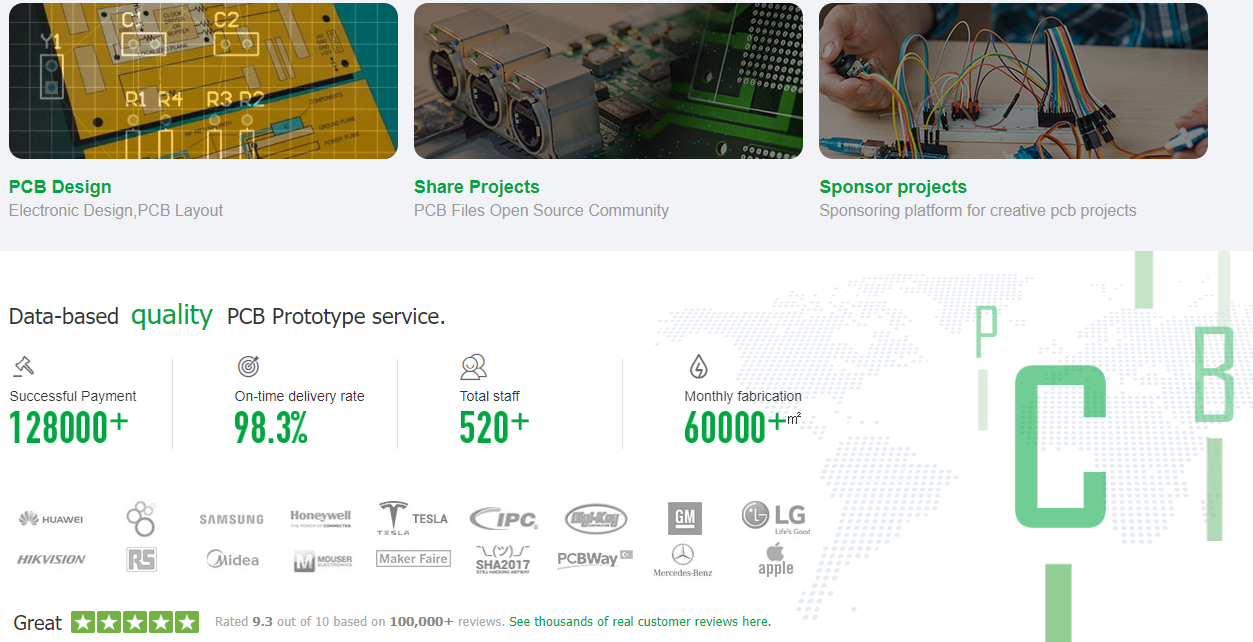Click the Tesla logo
The image size is (1253, 642).
coord(413,518)
